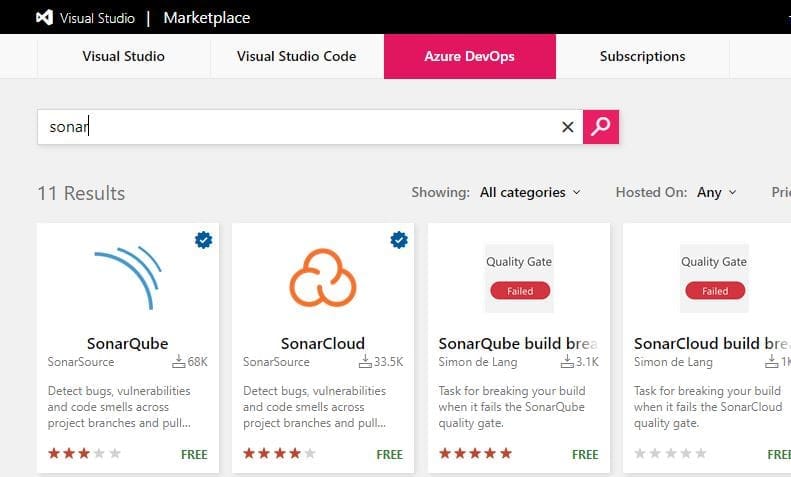This screenshot has width=791, height=477.
Task: Click the SonarCloud orange cloud logo
Action: 323,277
